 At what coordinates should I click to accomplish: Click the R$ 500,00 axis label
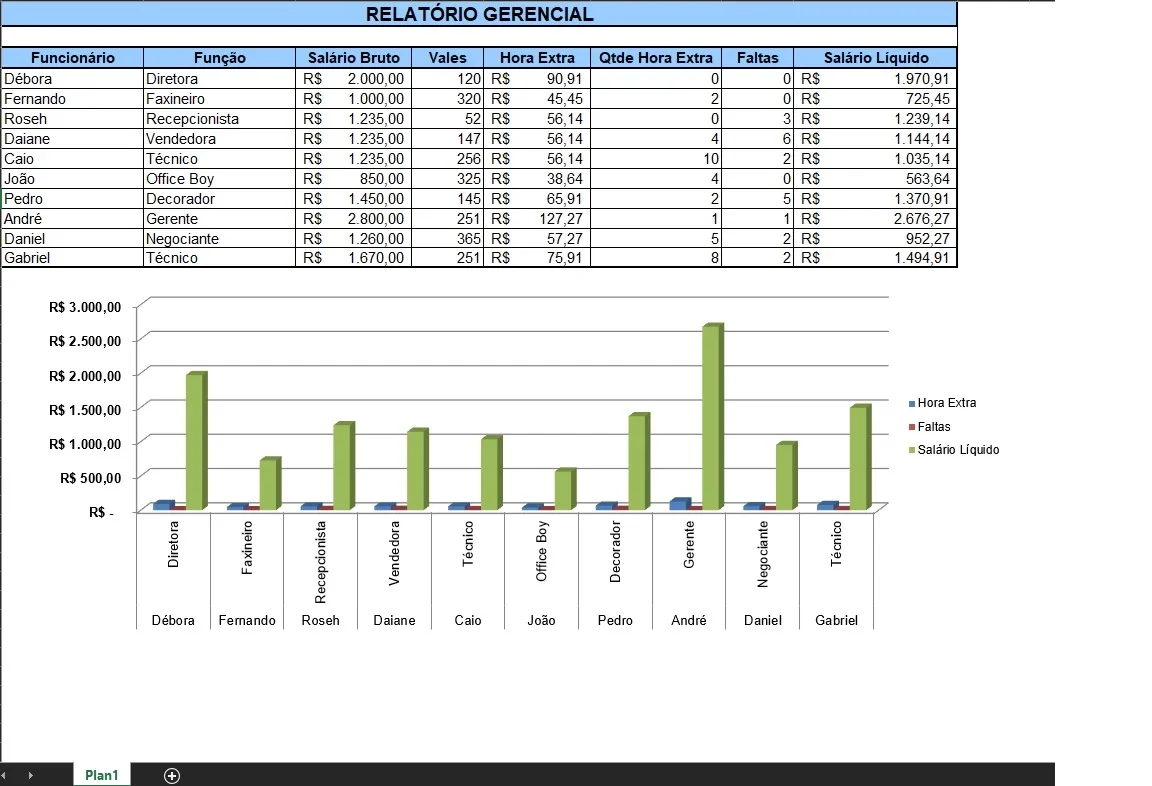point(90,478)
